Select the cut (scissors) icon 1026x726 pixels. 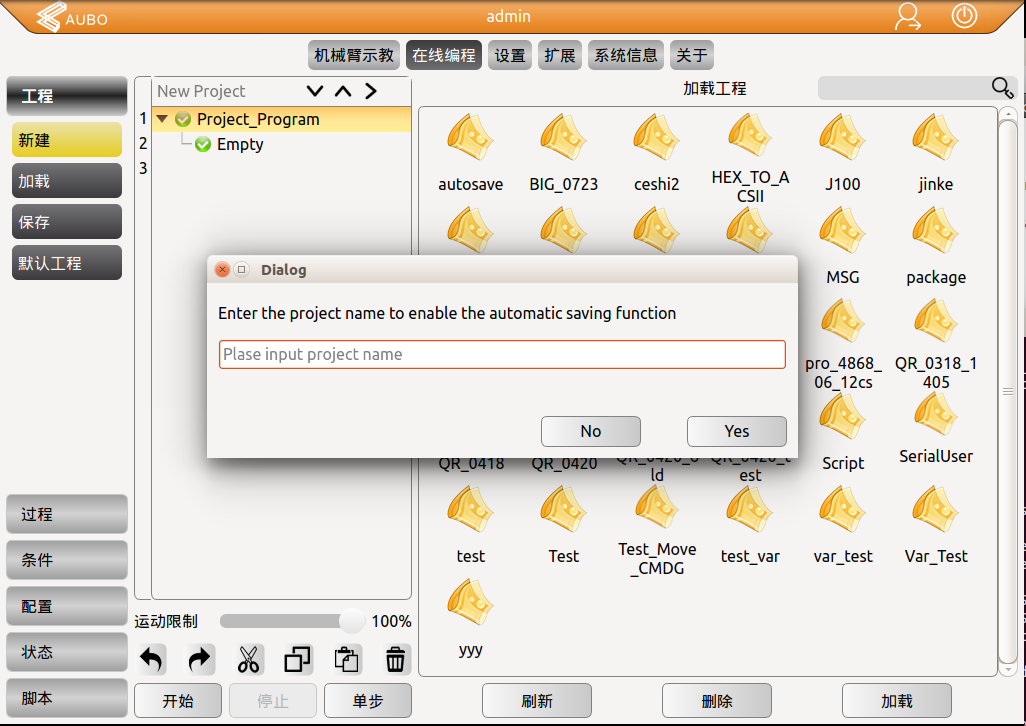(x=247, y=659)
